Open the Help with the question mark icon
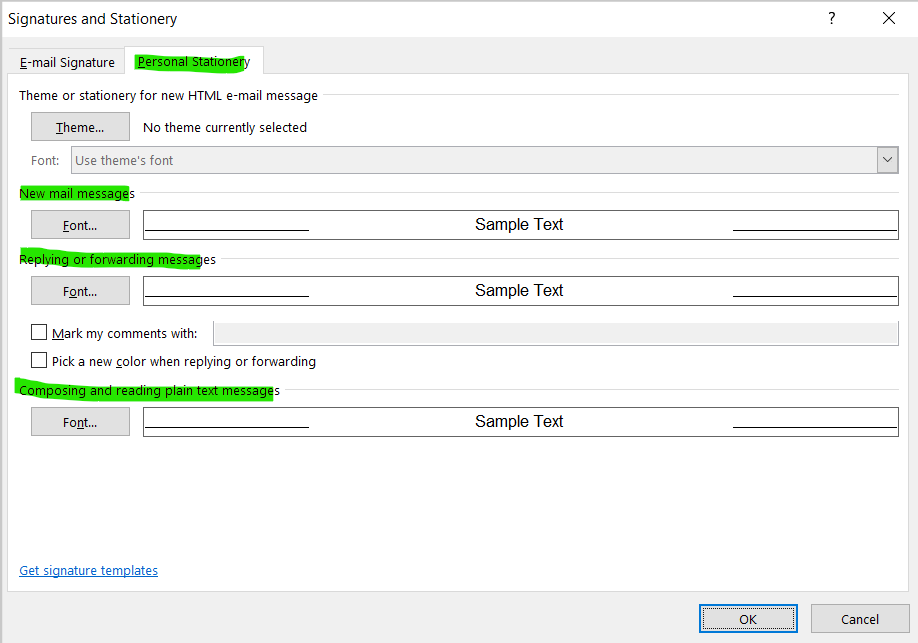918x643 pixels. click(x=831, y=18)
